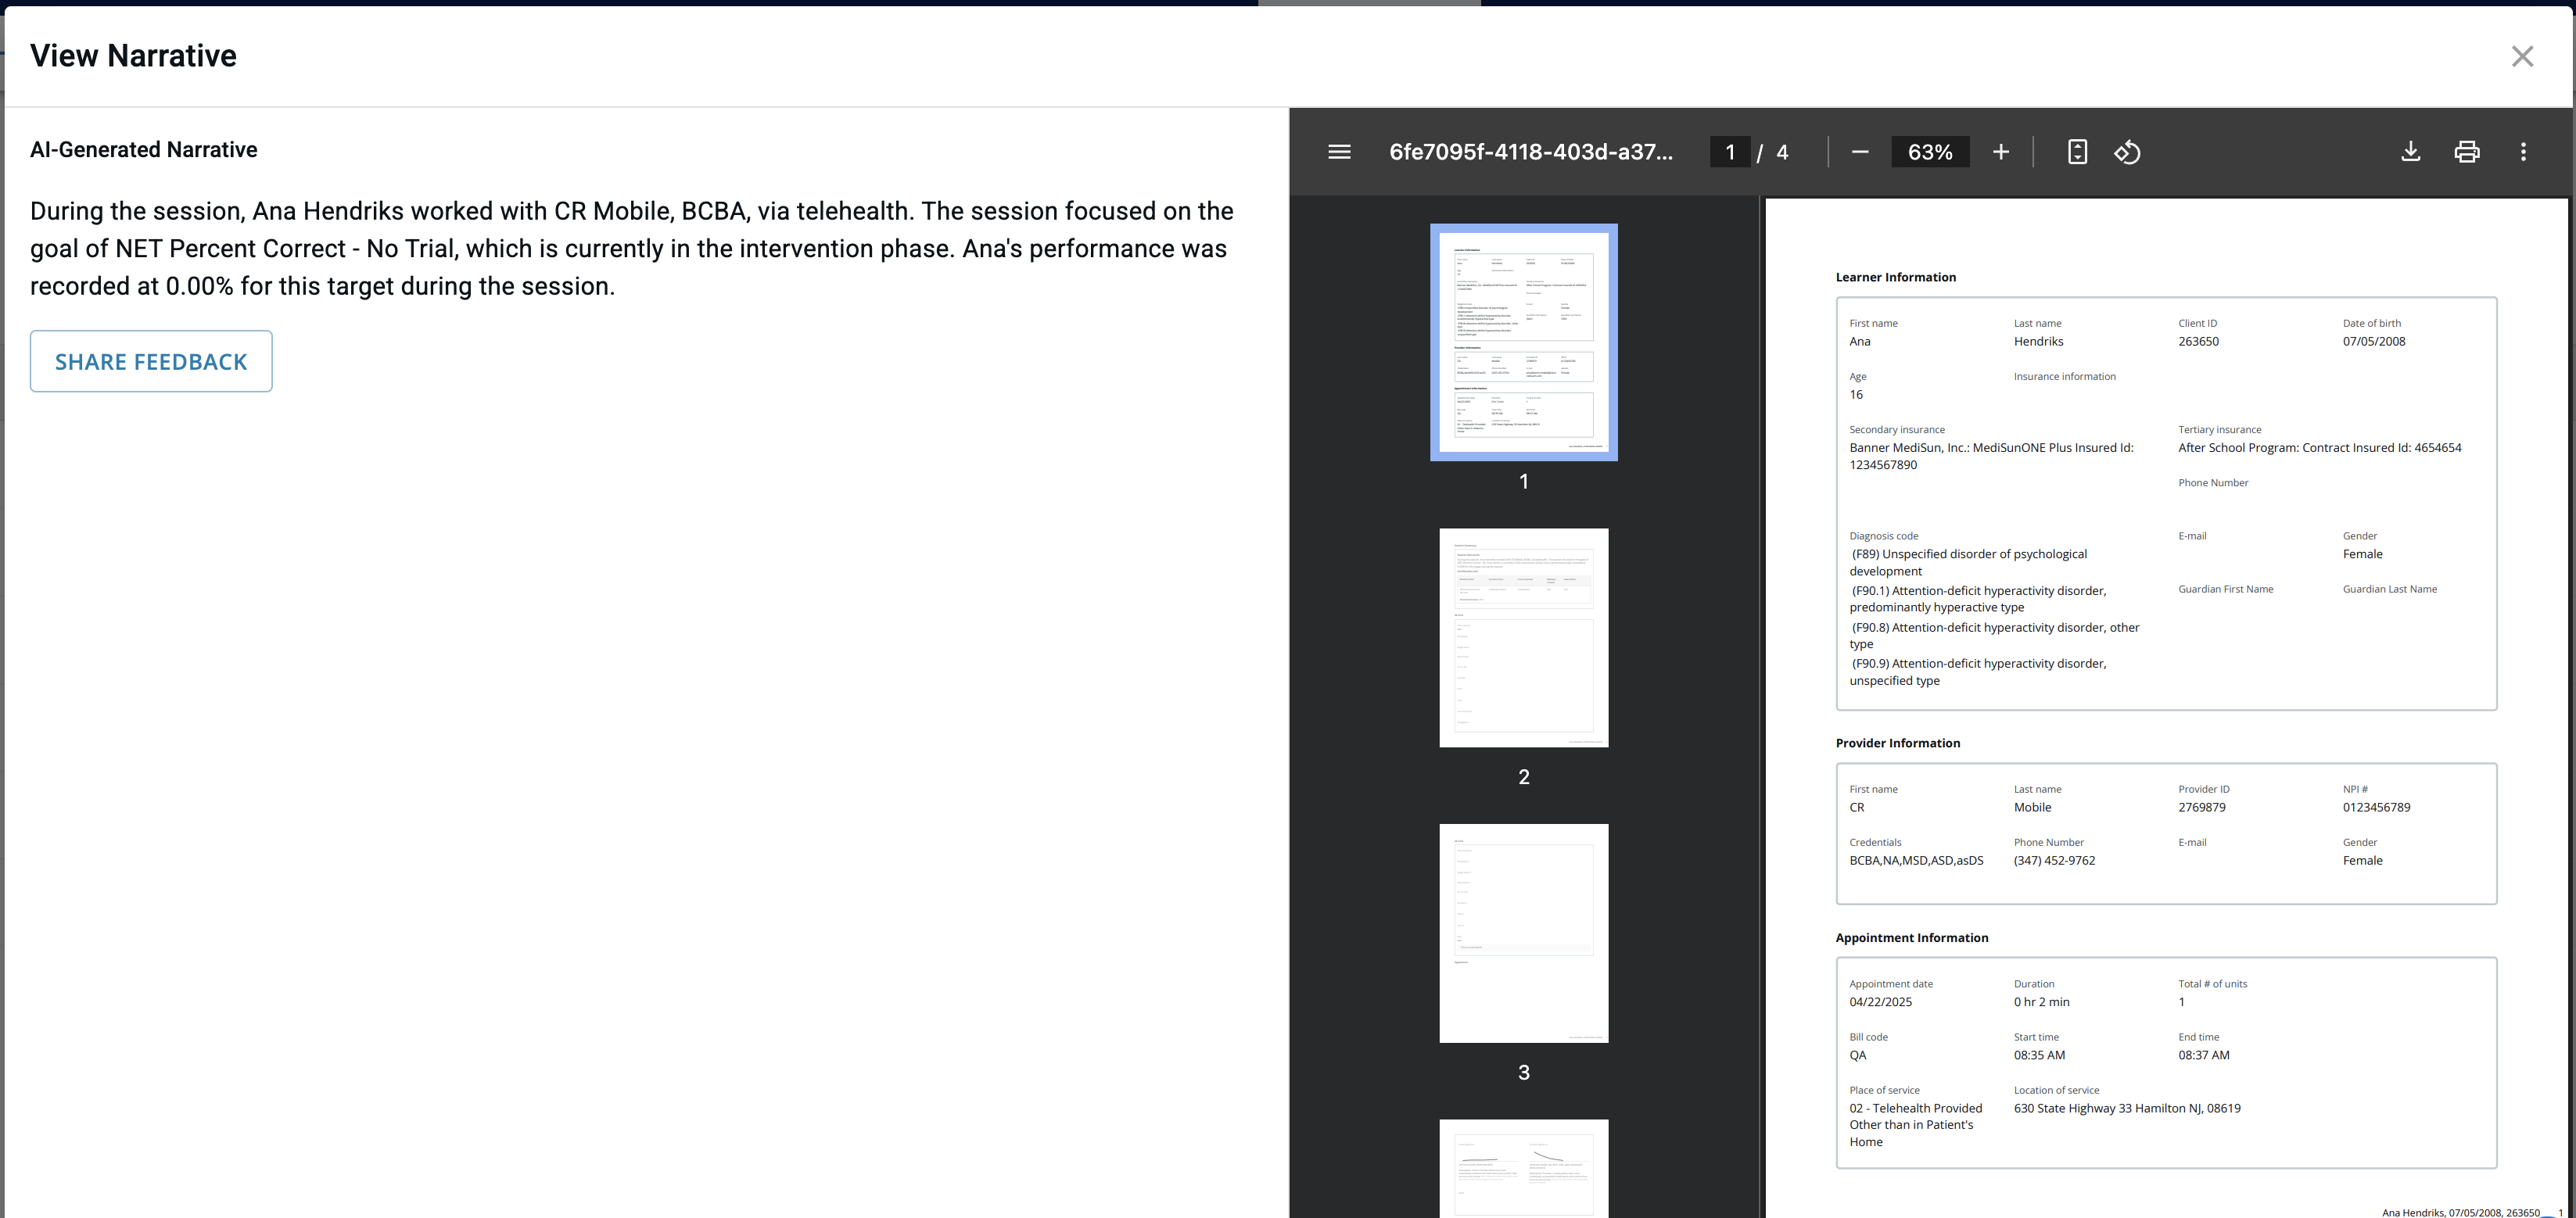Select the highlighted page 1 thumbnail
The image size is (2576, 1218).
1523,342
